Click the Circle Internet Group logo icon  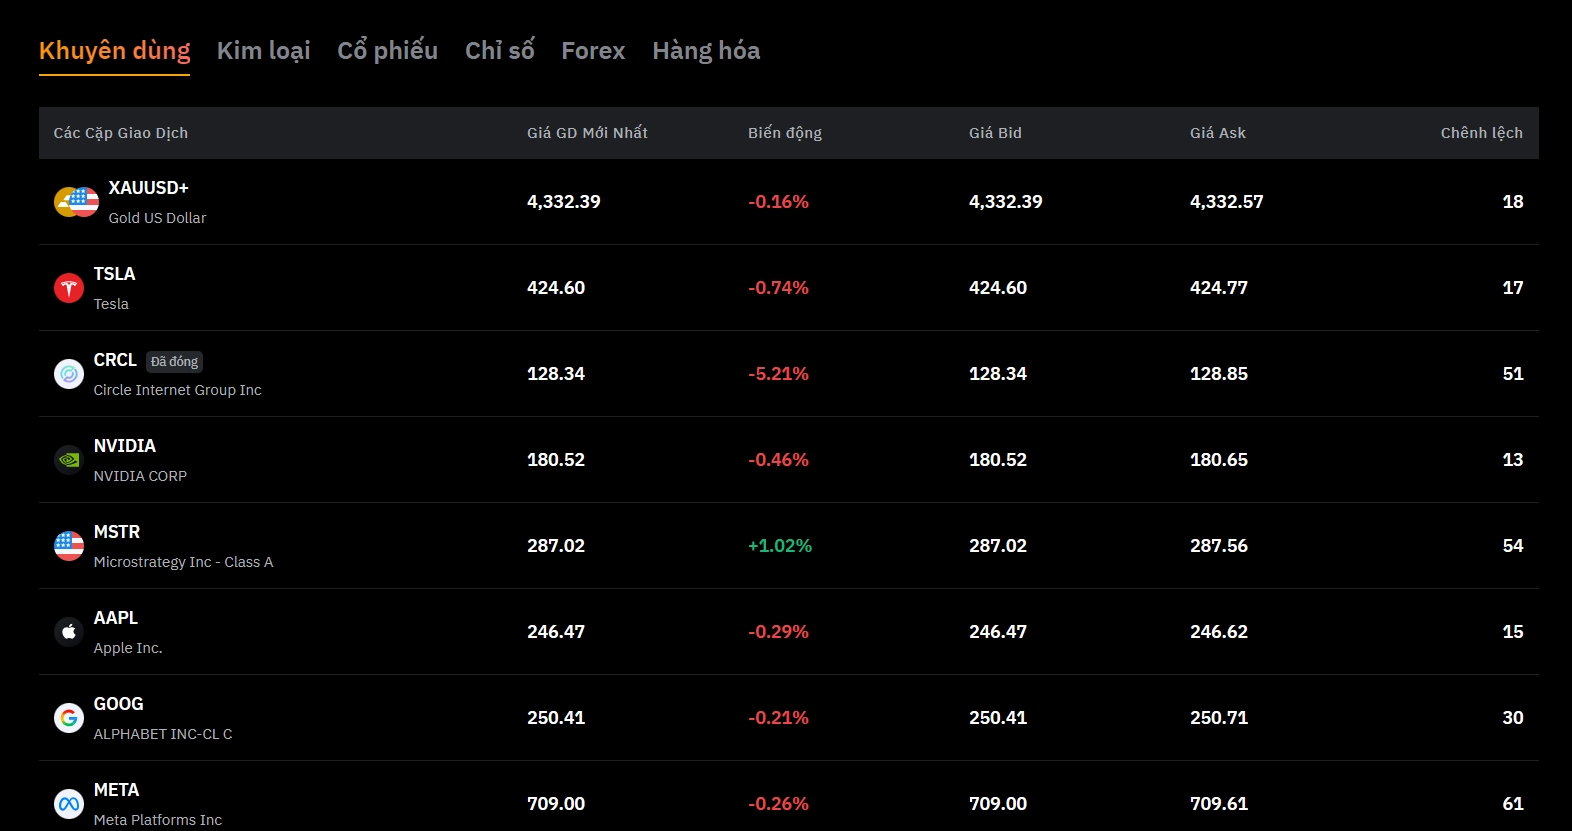(x=69, y=374)
